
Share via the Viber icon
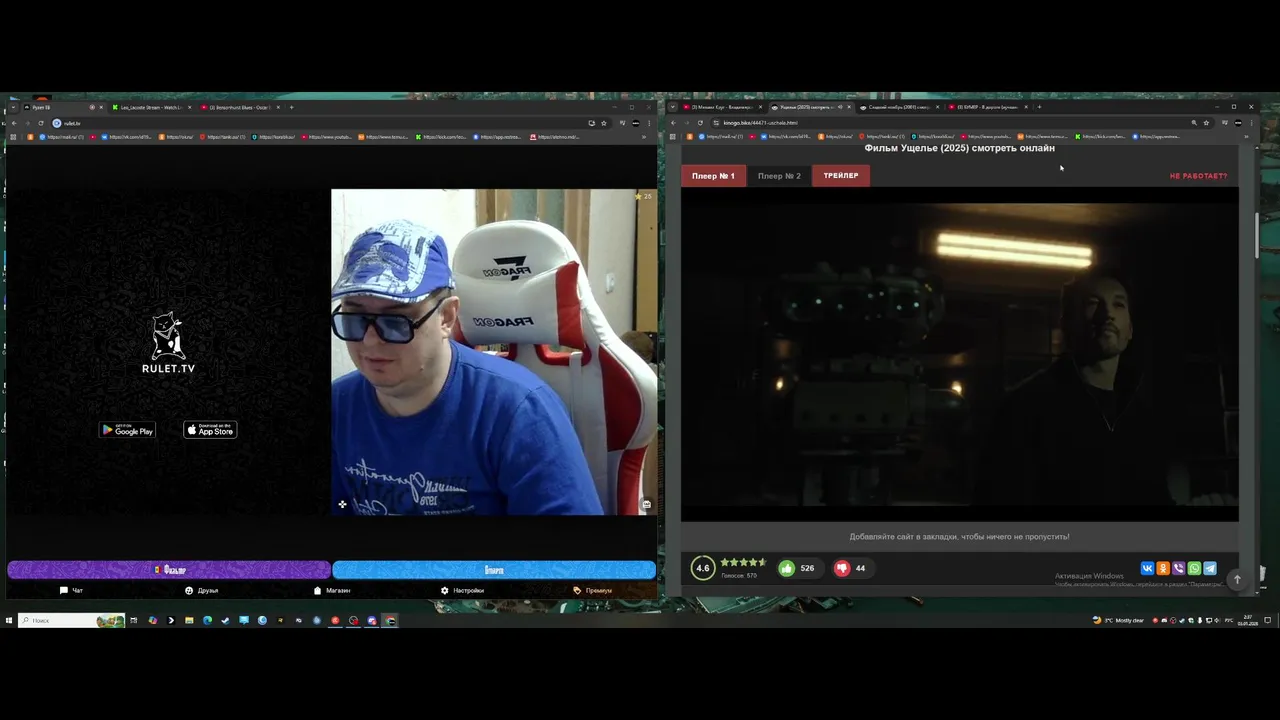(x=1178, y=568)
